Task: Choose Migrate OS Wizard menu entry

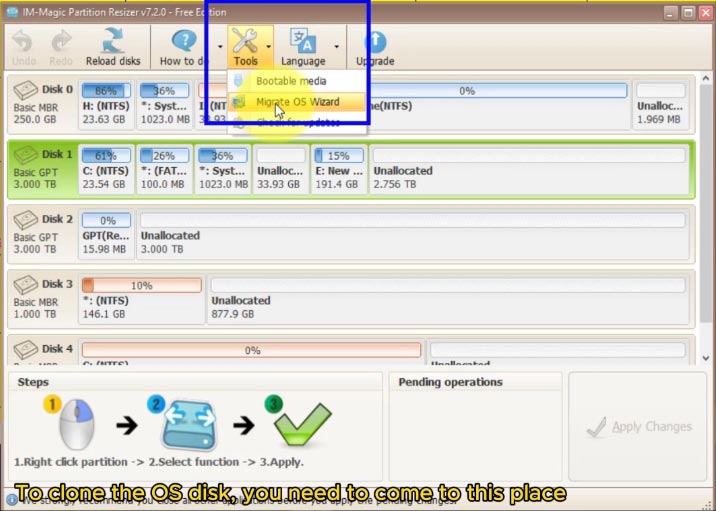Action: [x=297, y=102]
